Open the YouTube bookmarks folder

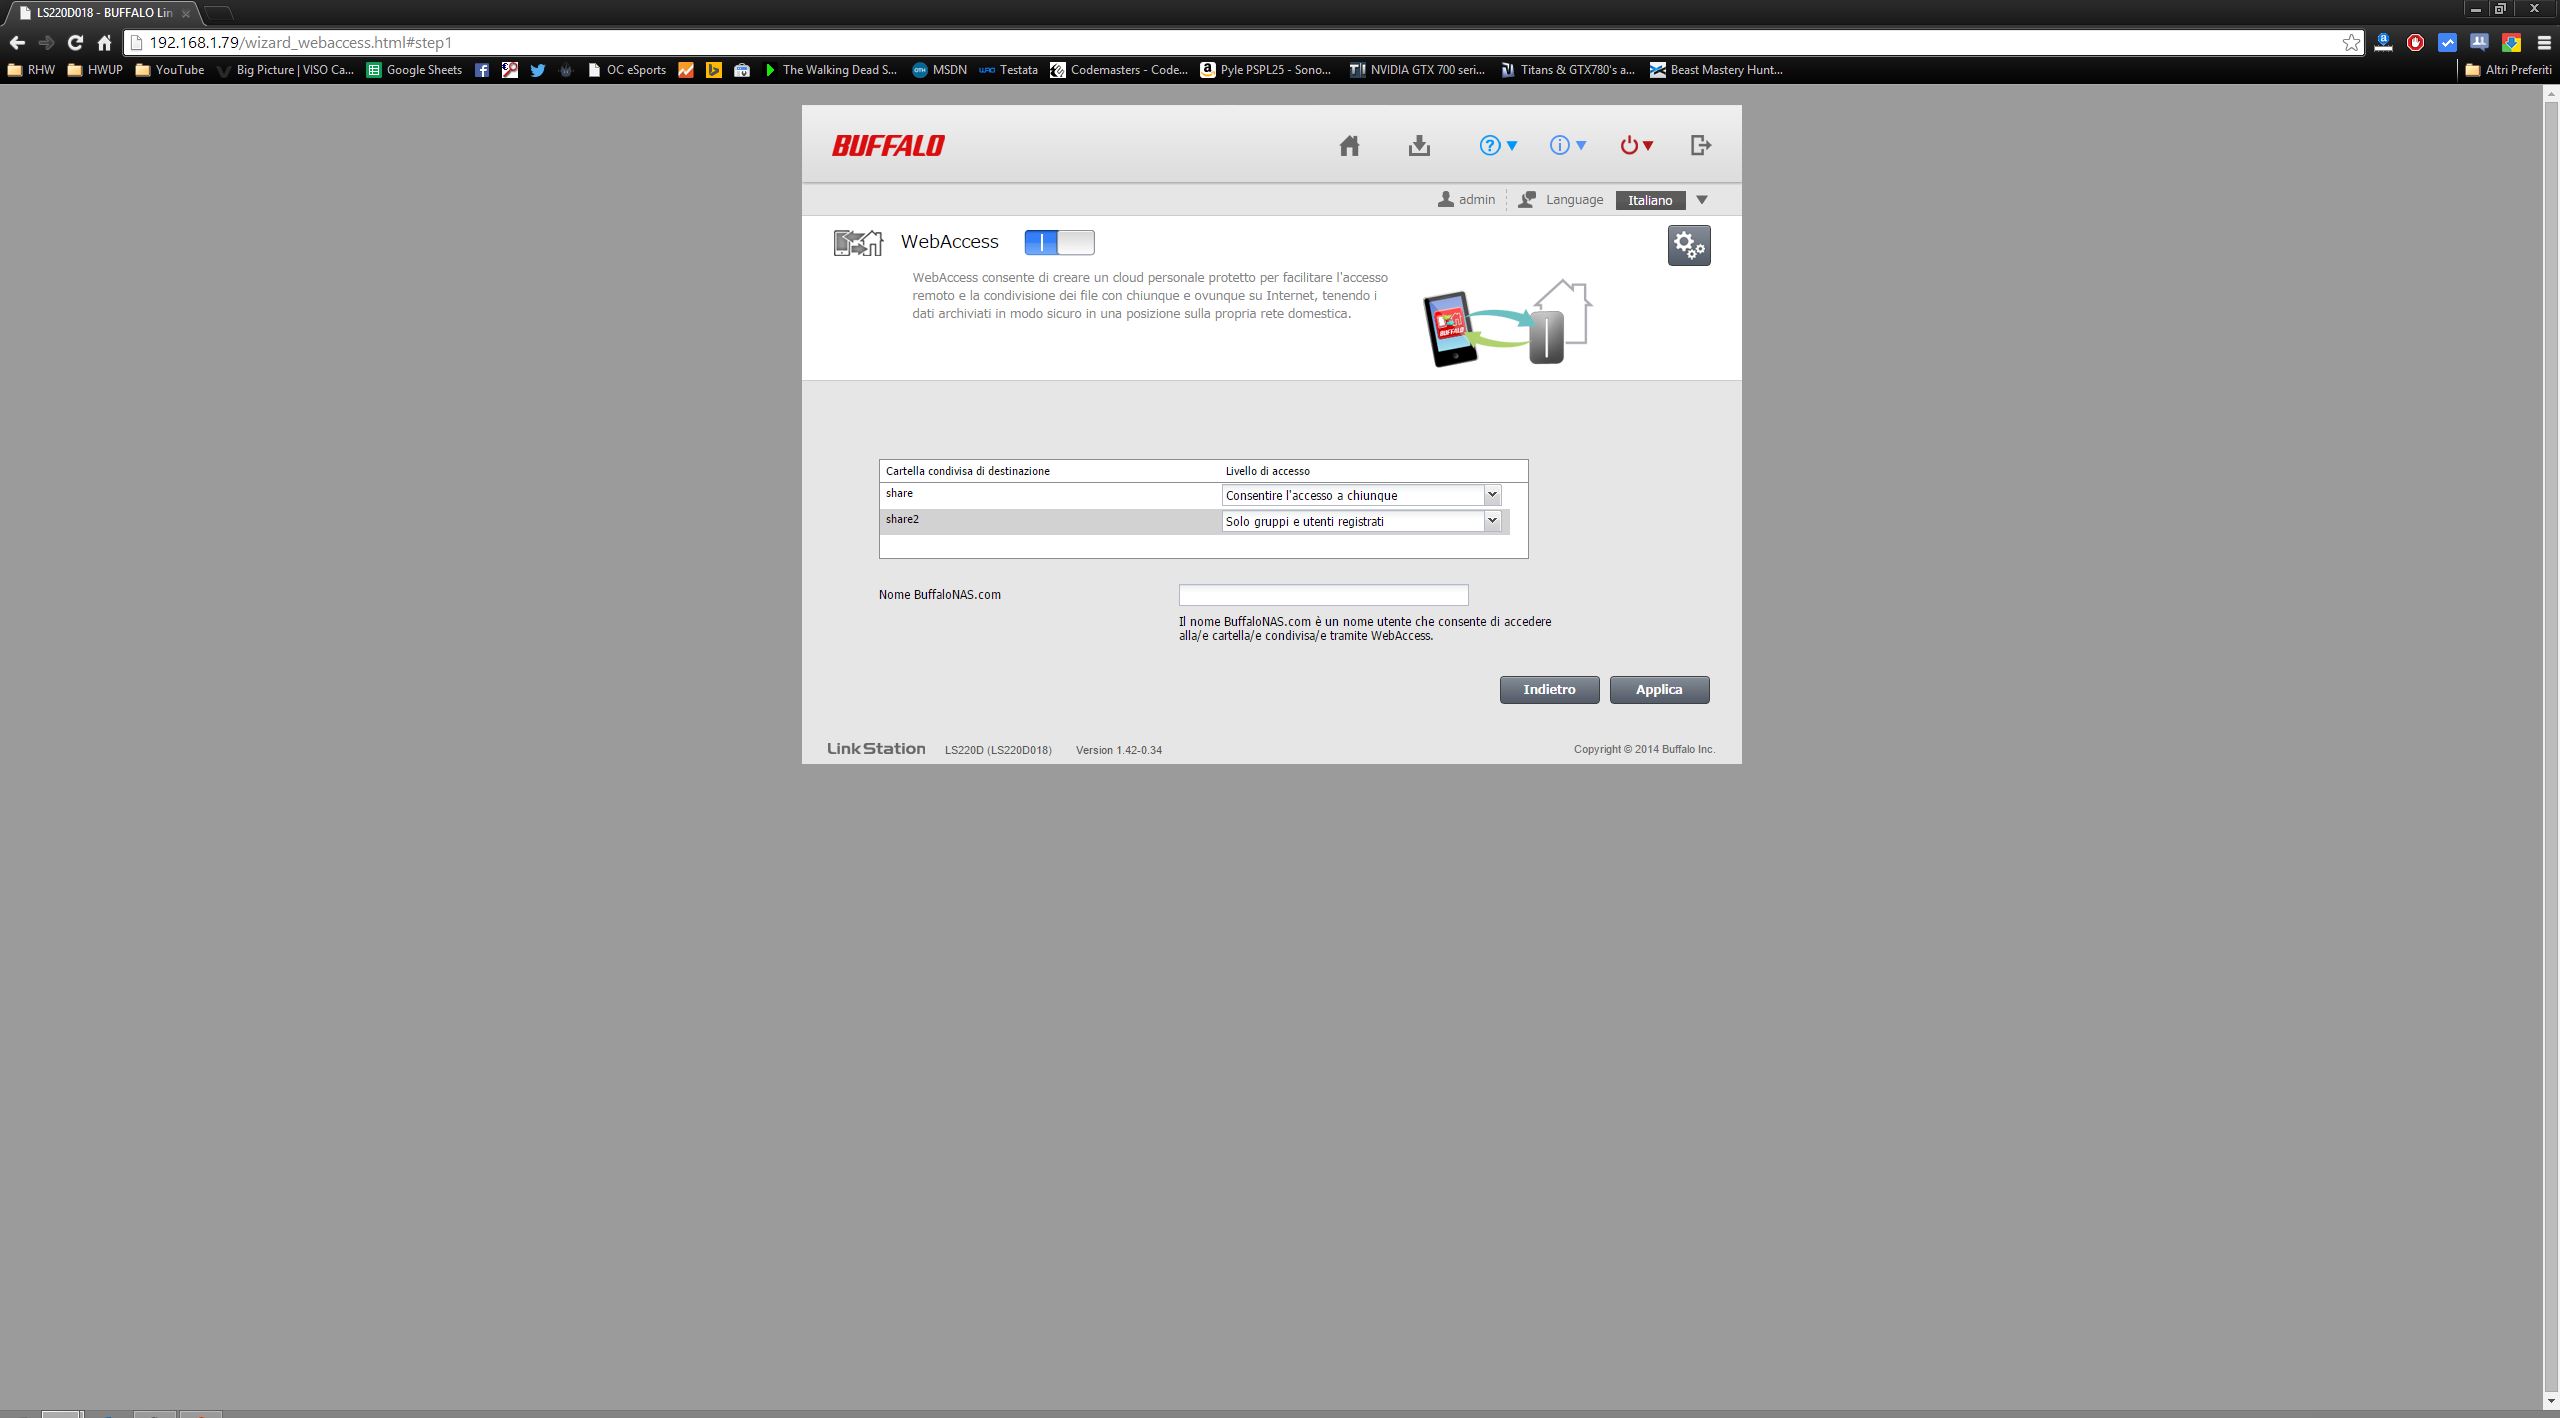point(169,70)
